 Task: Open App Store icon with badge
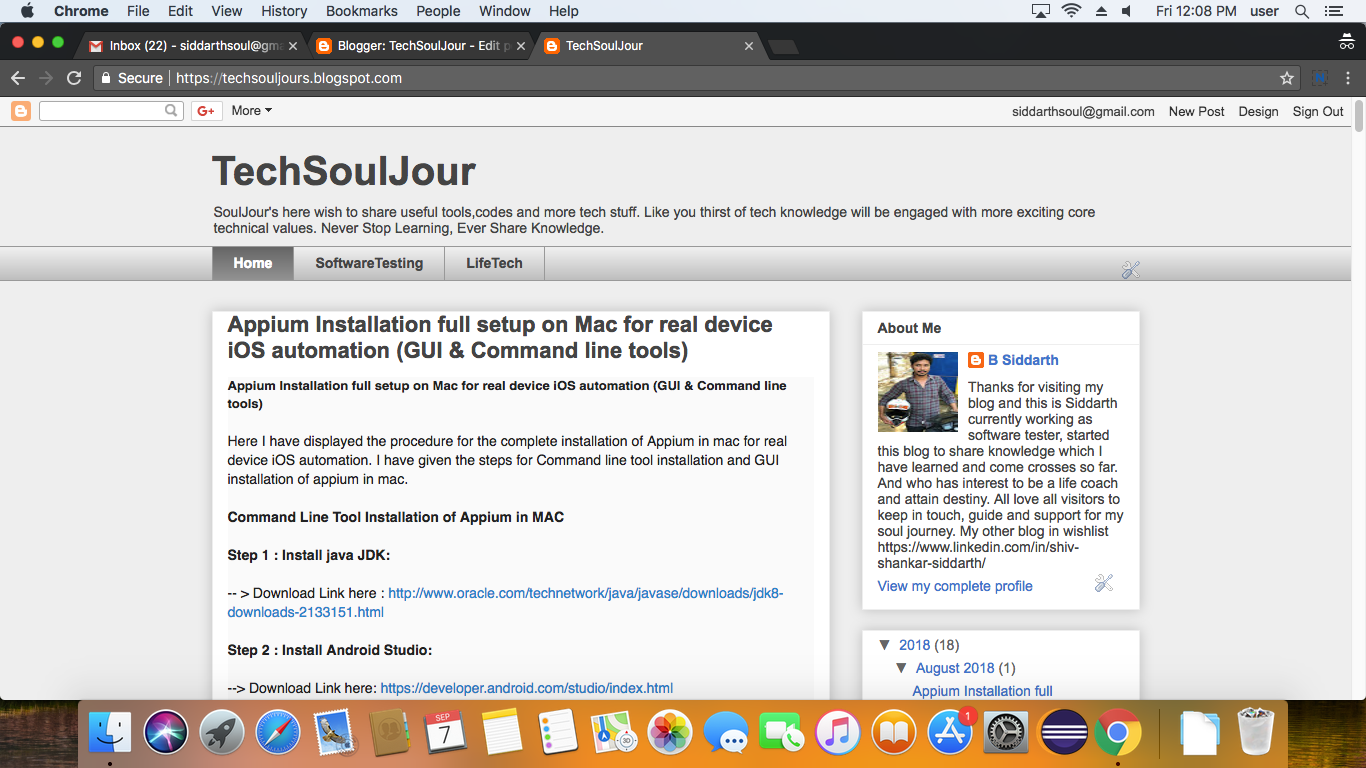(951, 735)
